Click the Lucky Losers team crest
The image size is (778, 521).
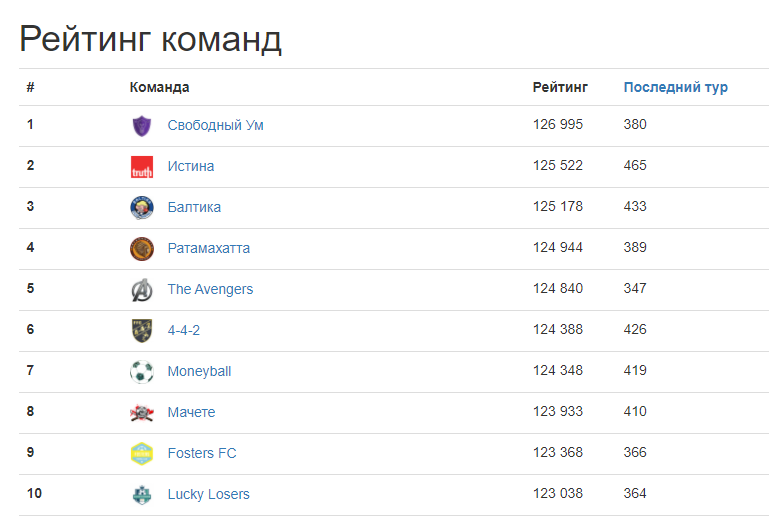pyautogui.click(x=142, y=495)
